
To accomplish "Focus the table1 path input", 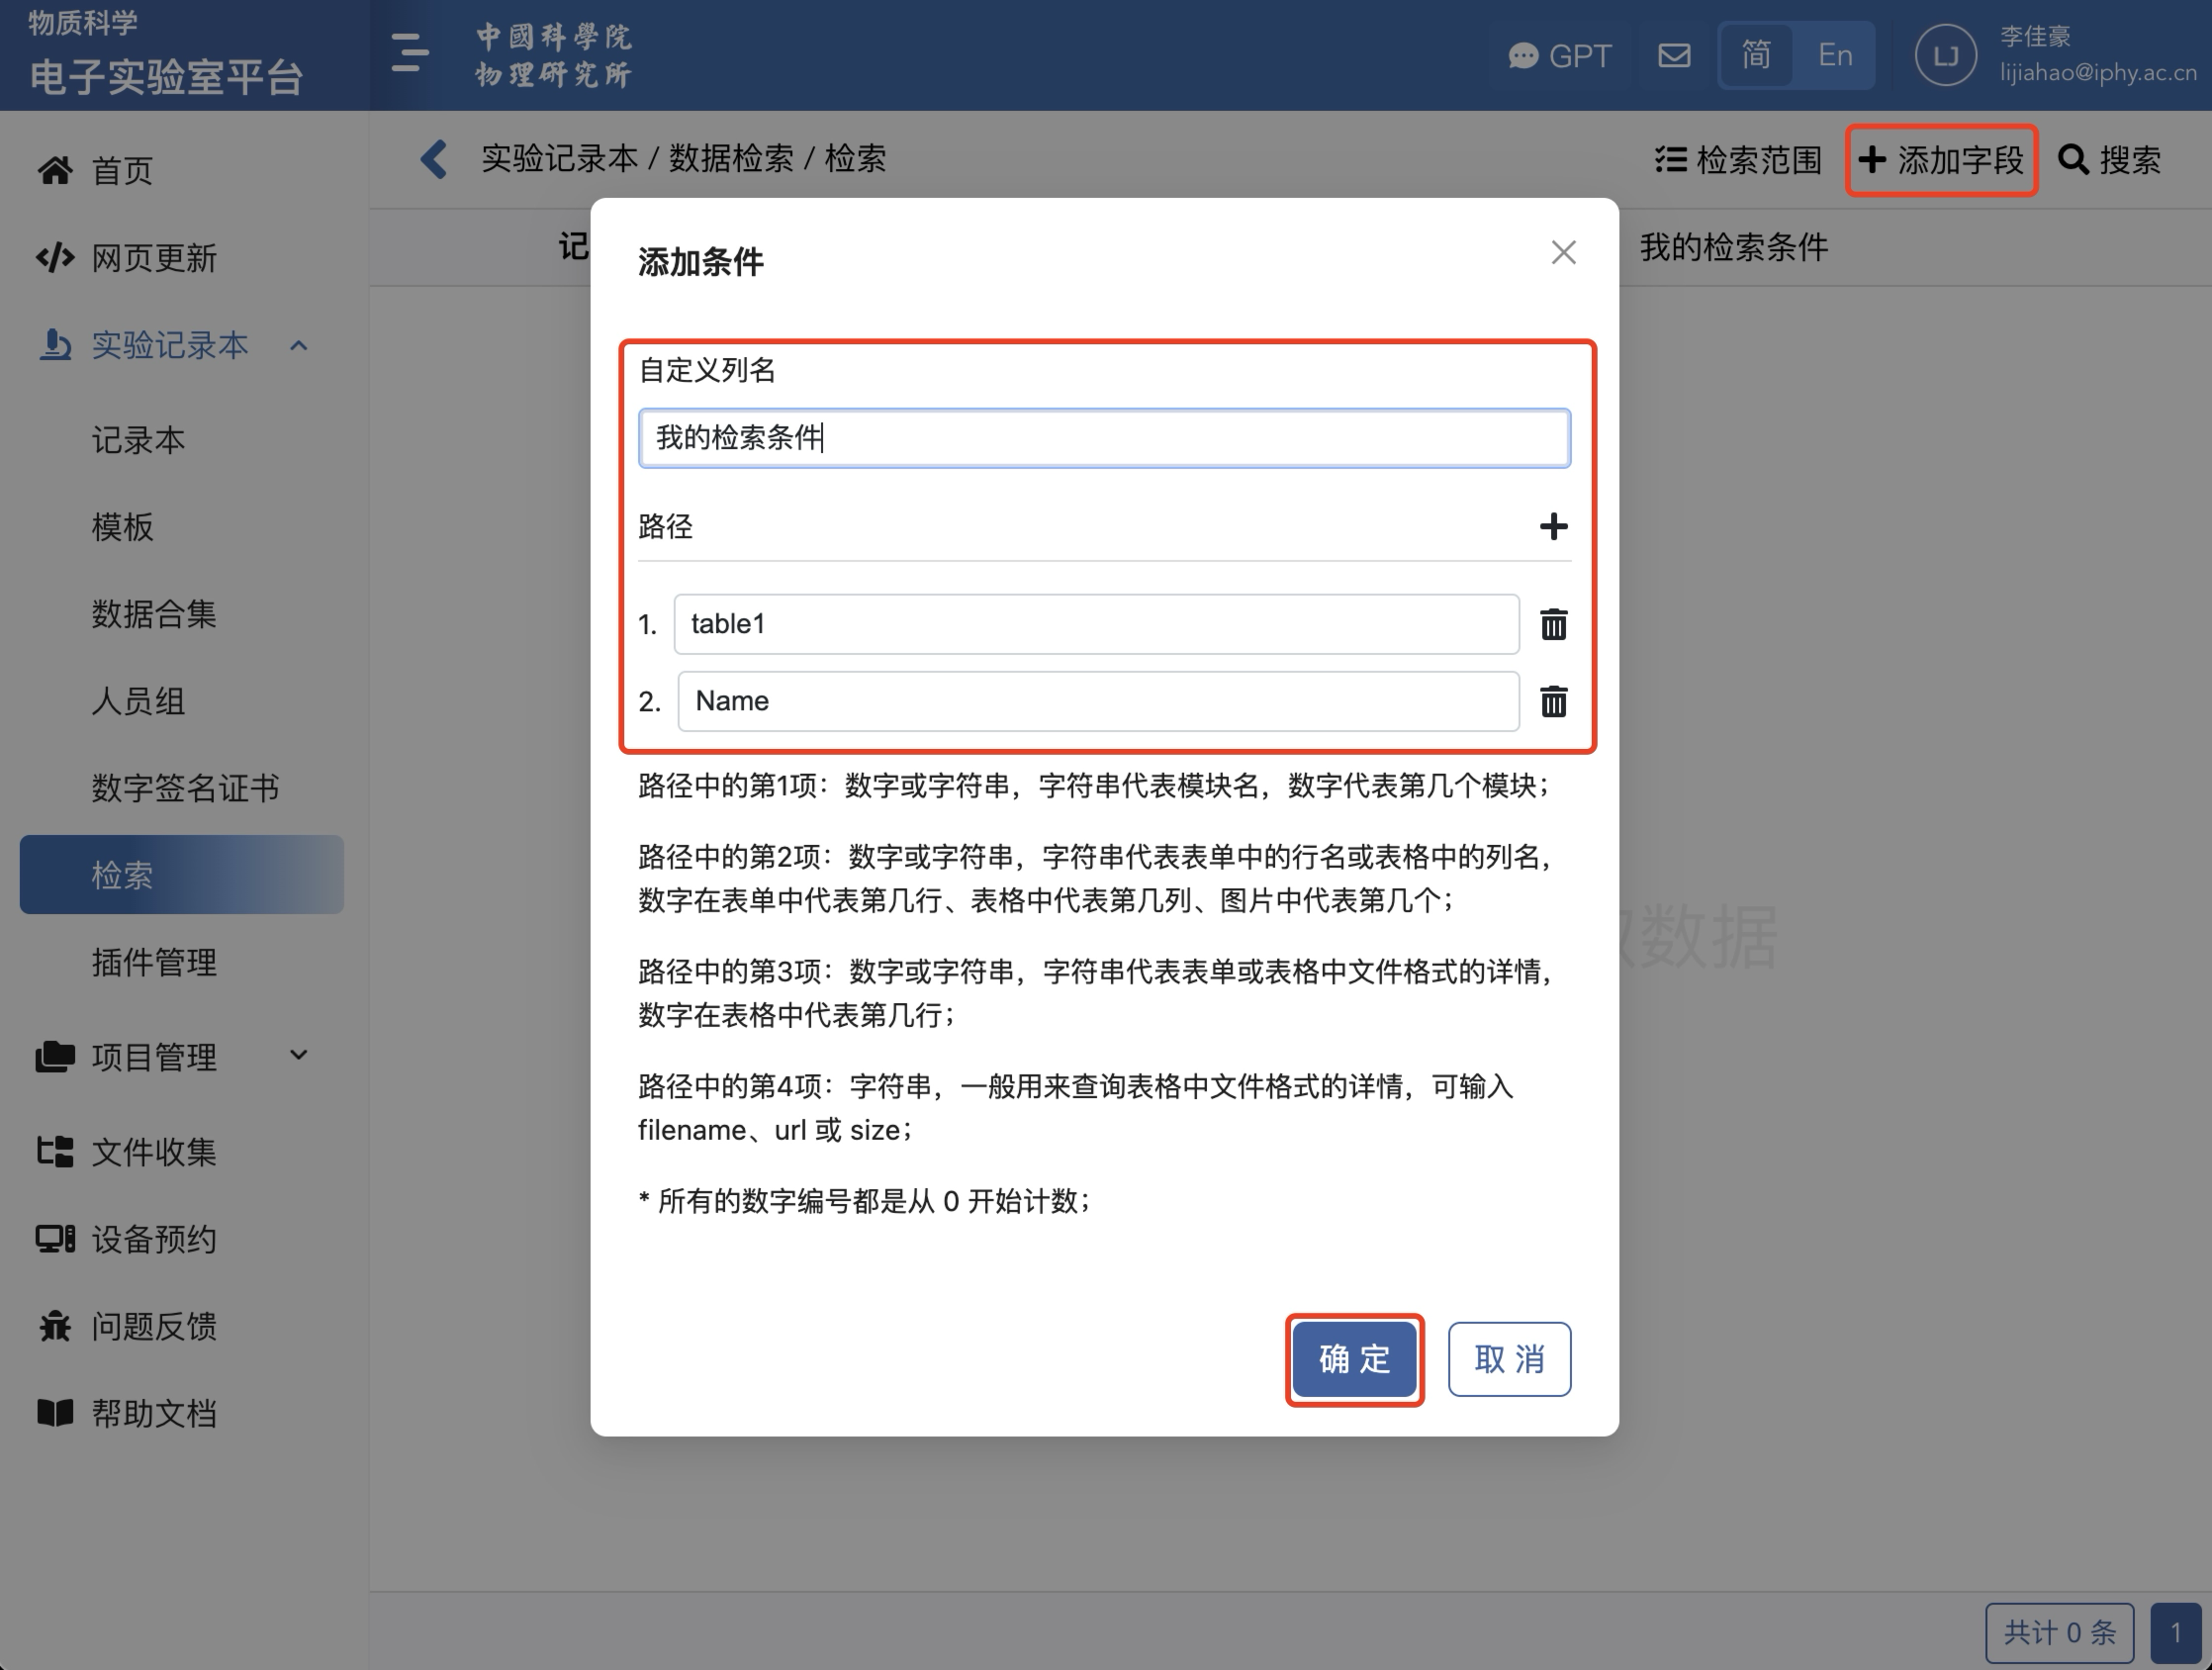I will [x=1096, y=624].
